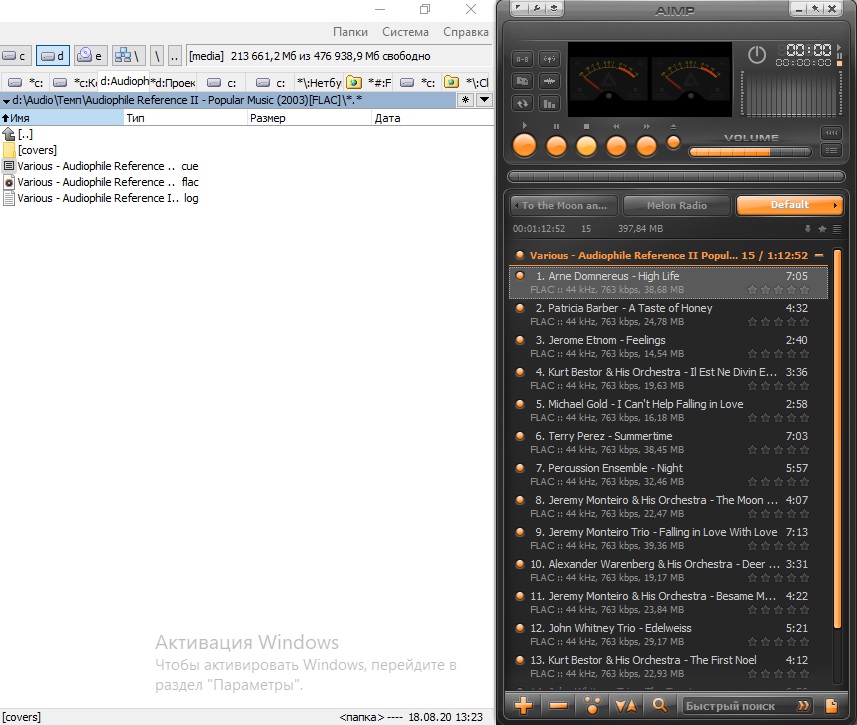
Task: Switch to drive d button
Action: (53, 56)
